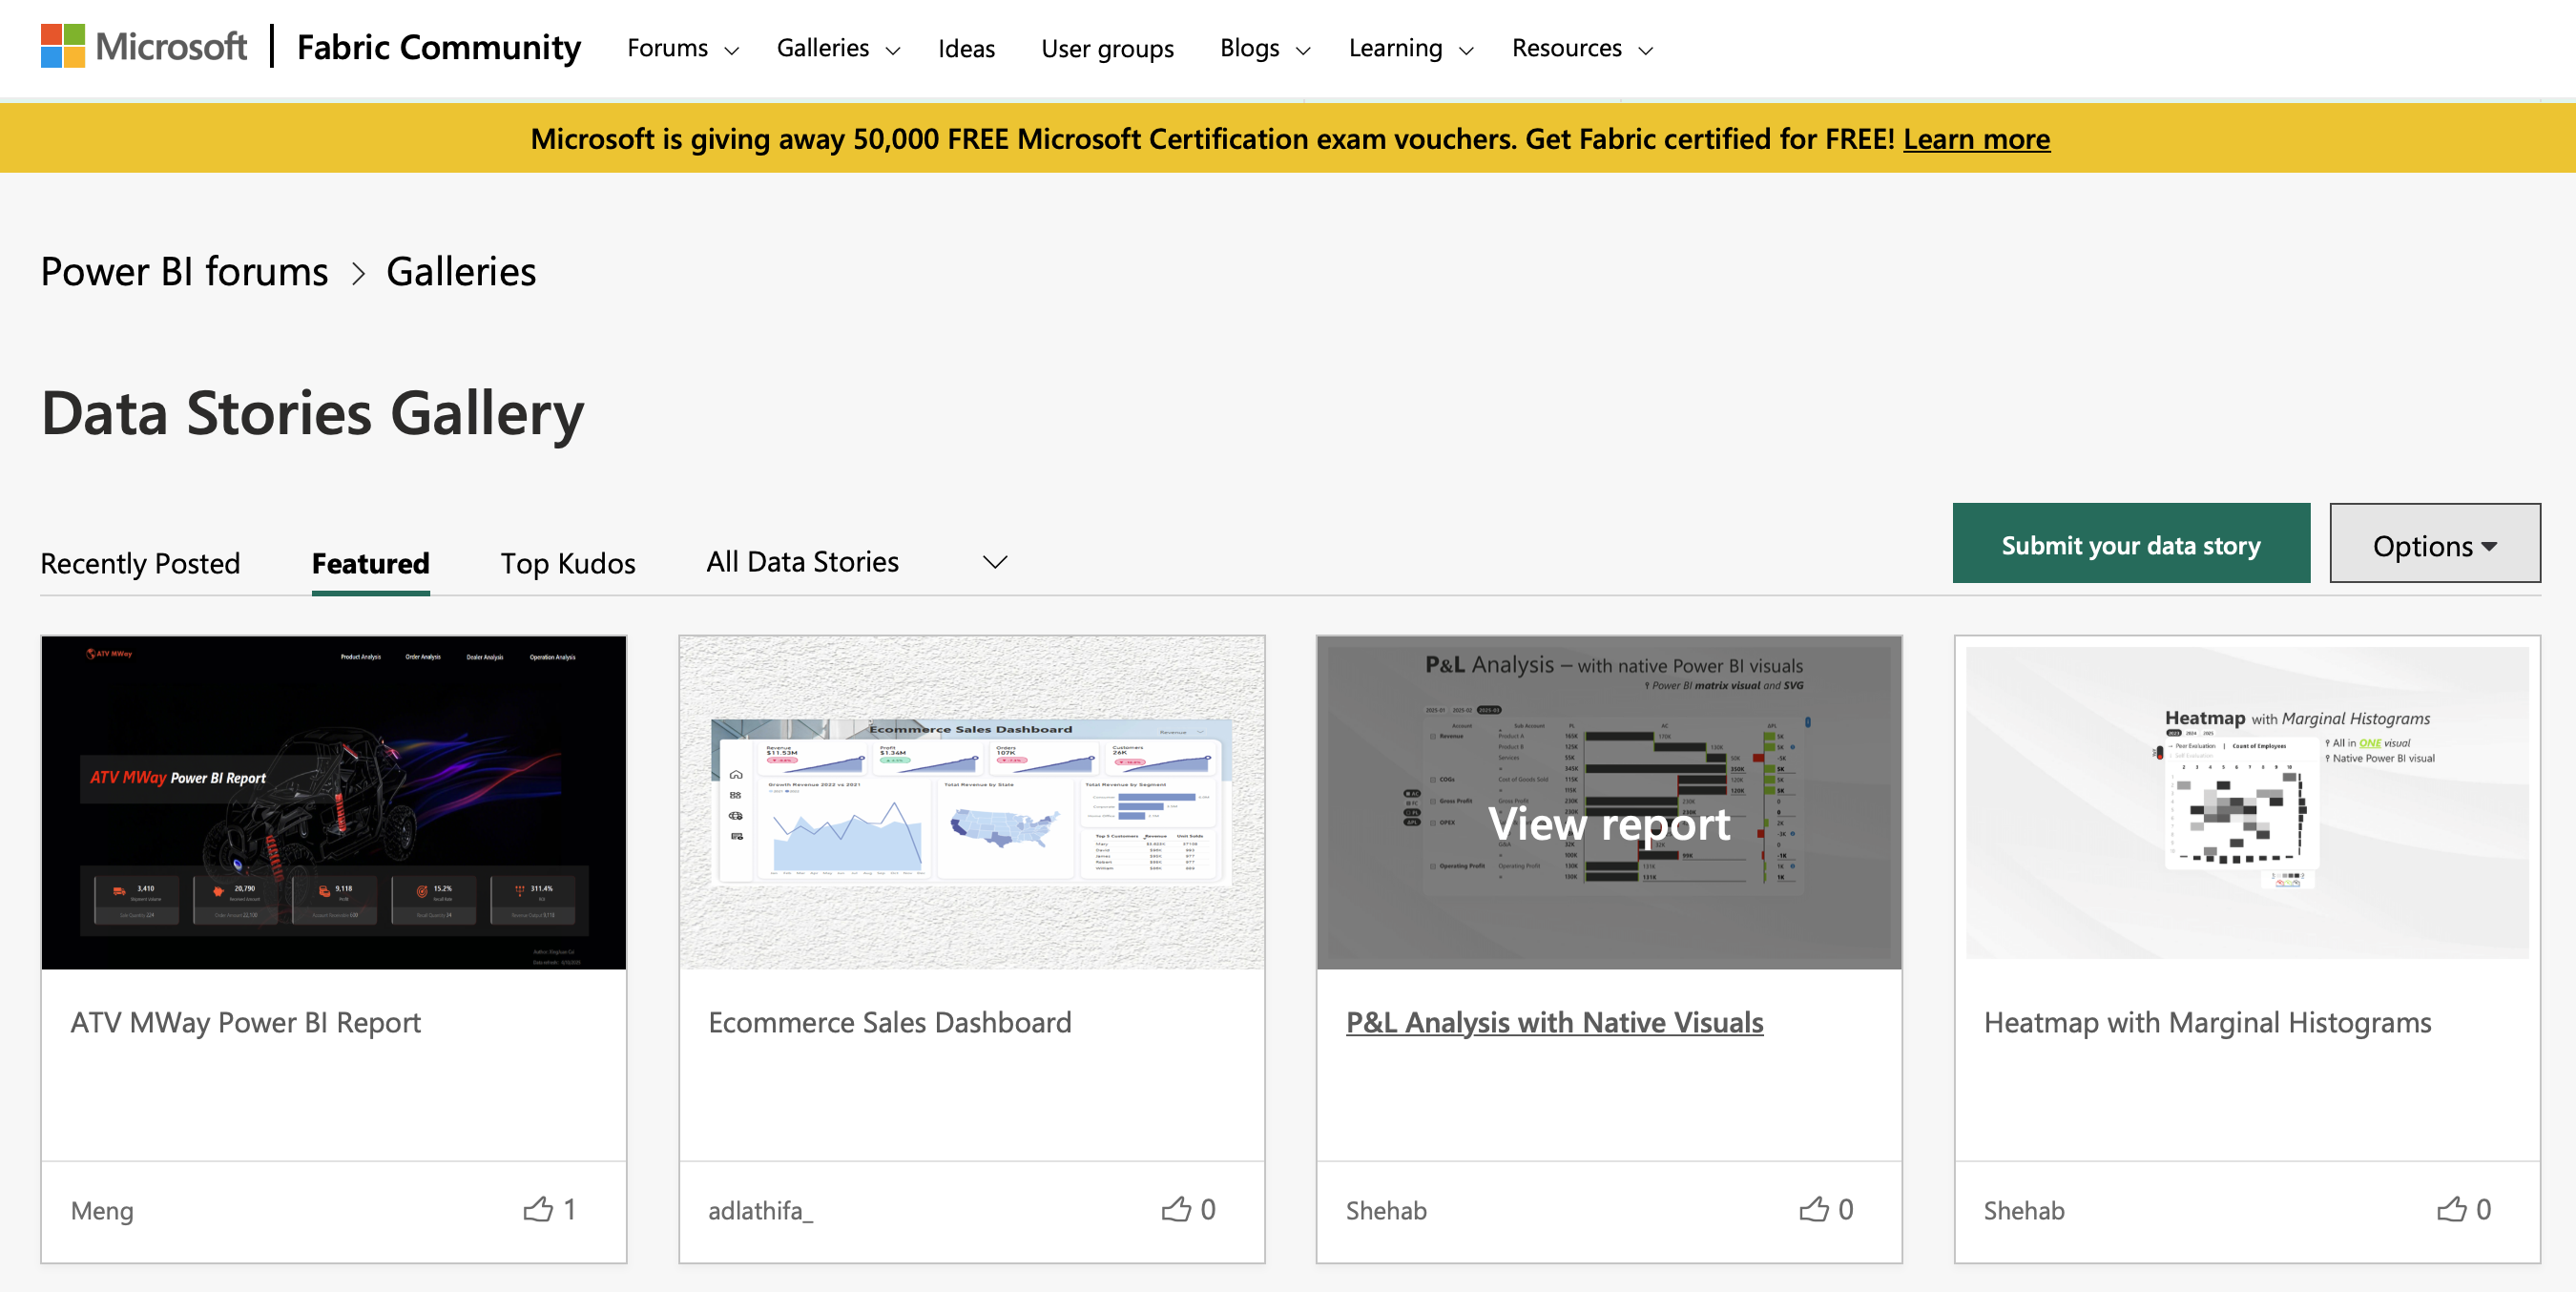Screen dimensions: 2576x1292
Task: Click breadcrumb chevron between forums and Galleries
Action: (x=358, y=273)
